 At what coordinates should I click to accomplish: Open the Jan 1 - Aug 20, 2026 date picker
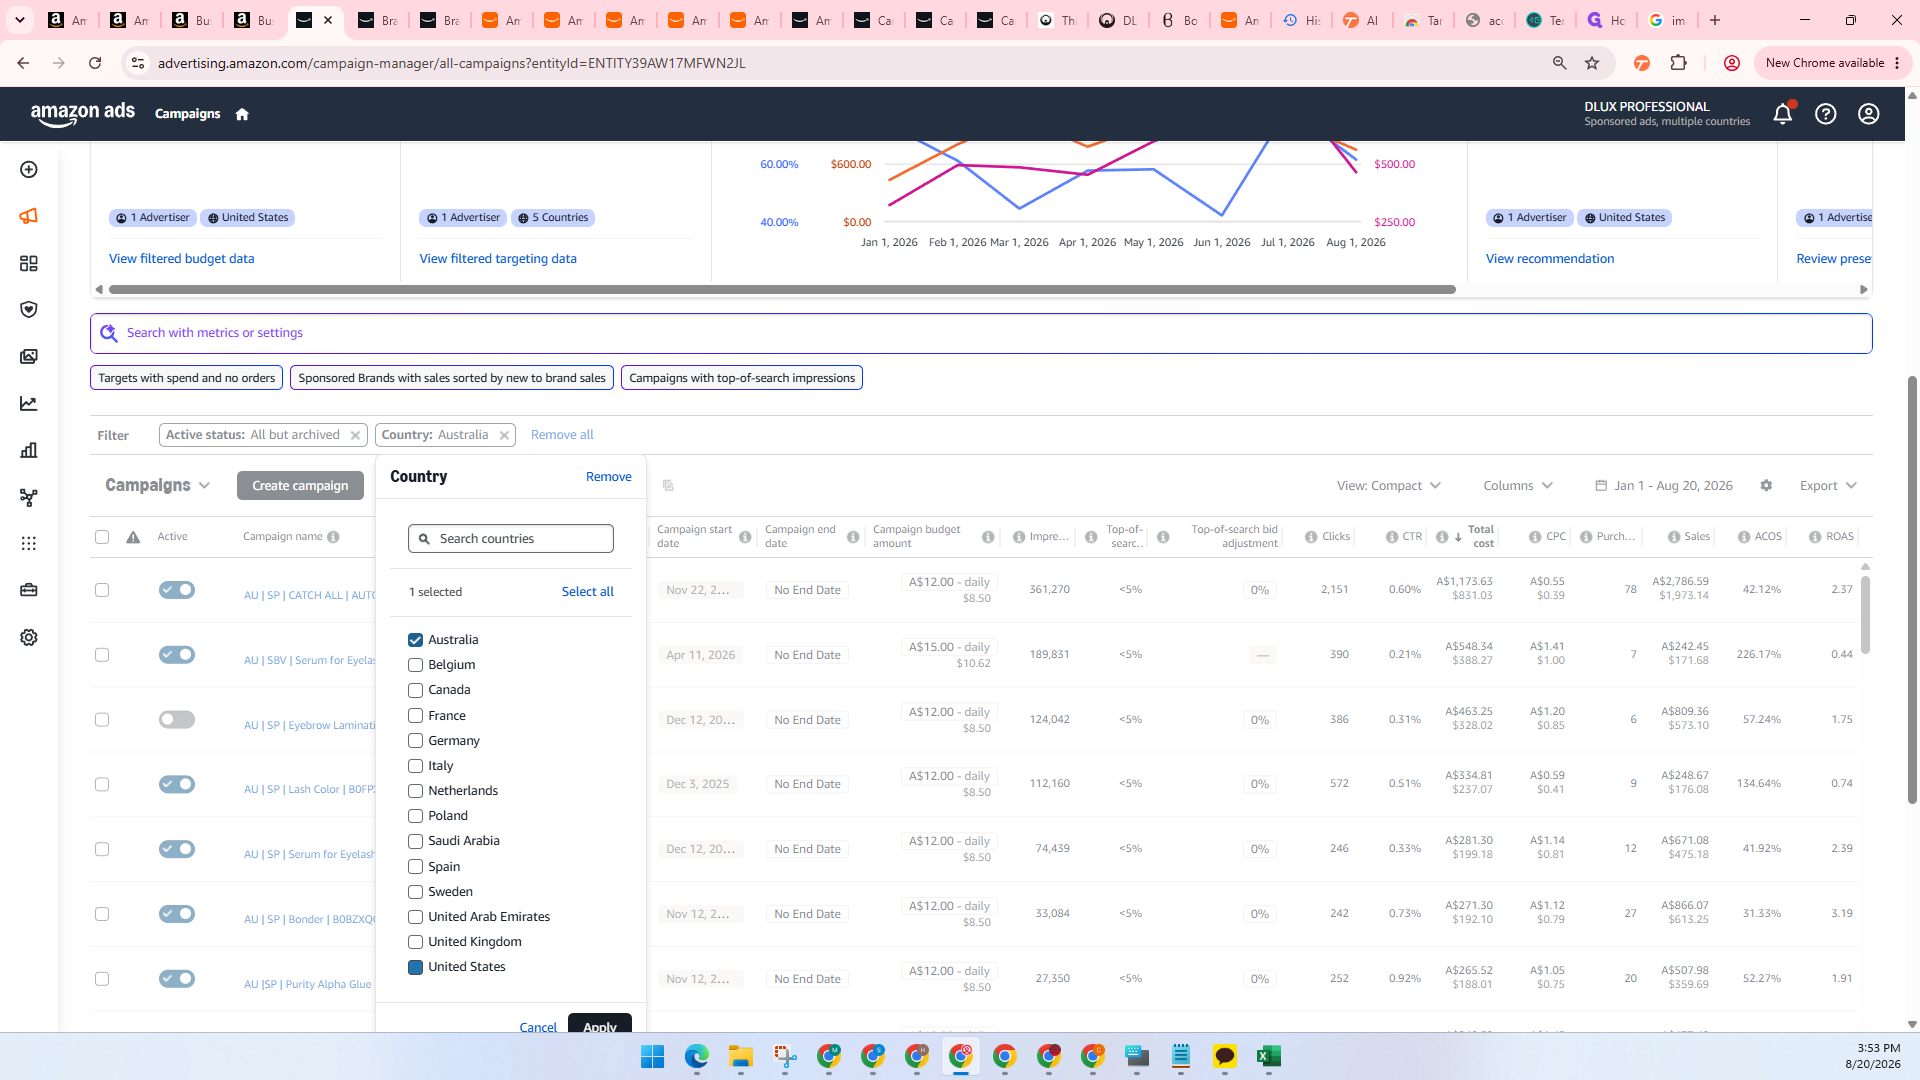[x=1664, y=486]
